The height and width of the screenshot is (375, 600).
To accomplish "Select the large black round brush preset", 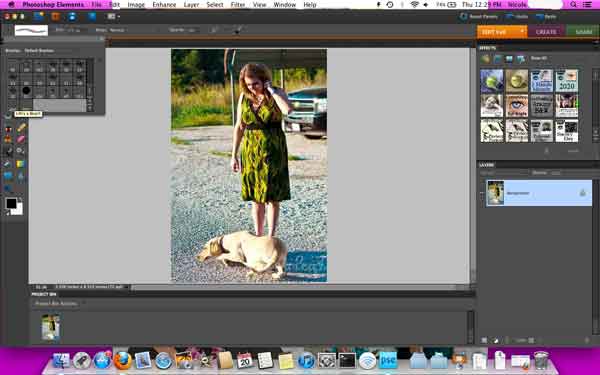I will [x=26, y=91].
